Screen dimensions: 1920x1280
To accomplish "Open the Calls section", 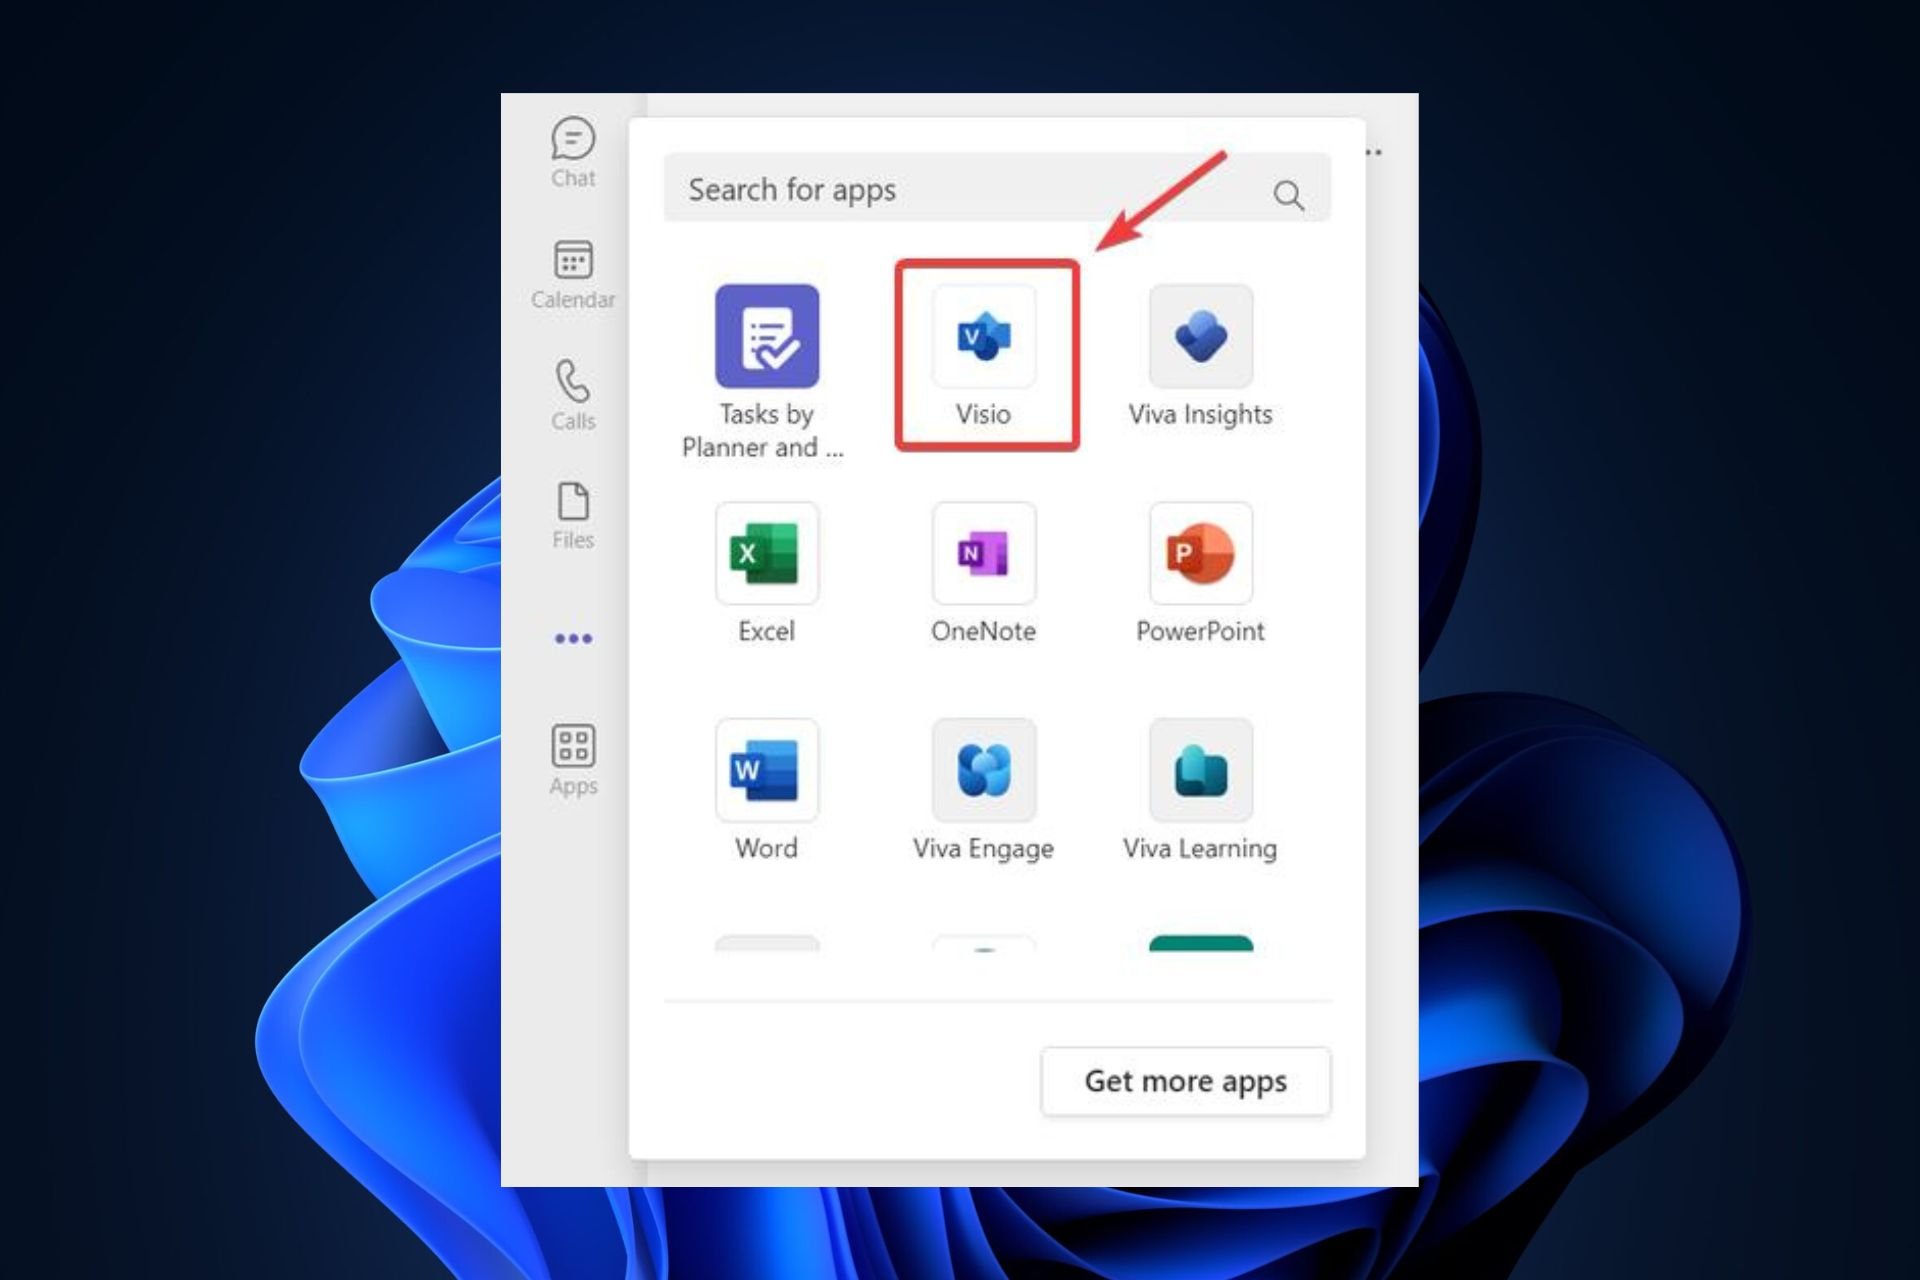I will point(573,395).
